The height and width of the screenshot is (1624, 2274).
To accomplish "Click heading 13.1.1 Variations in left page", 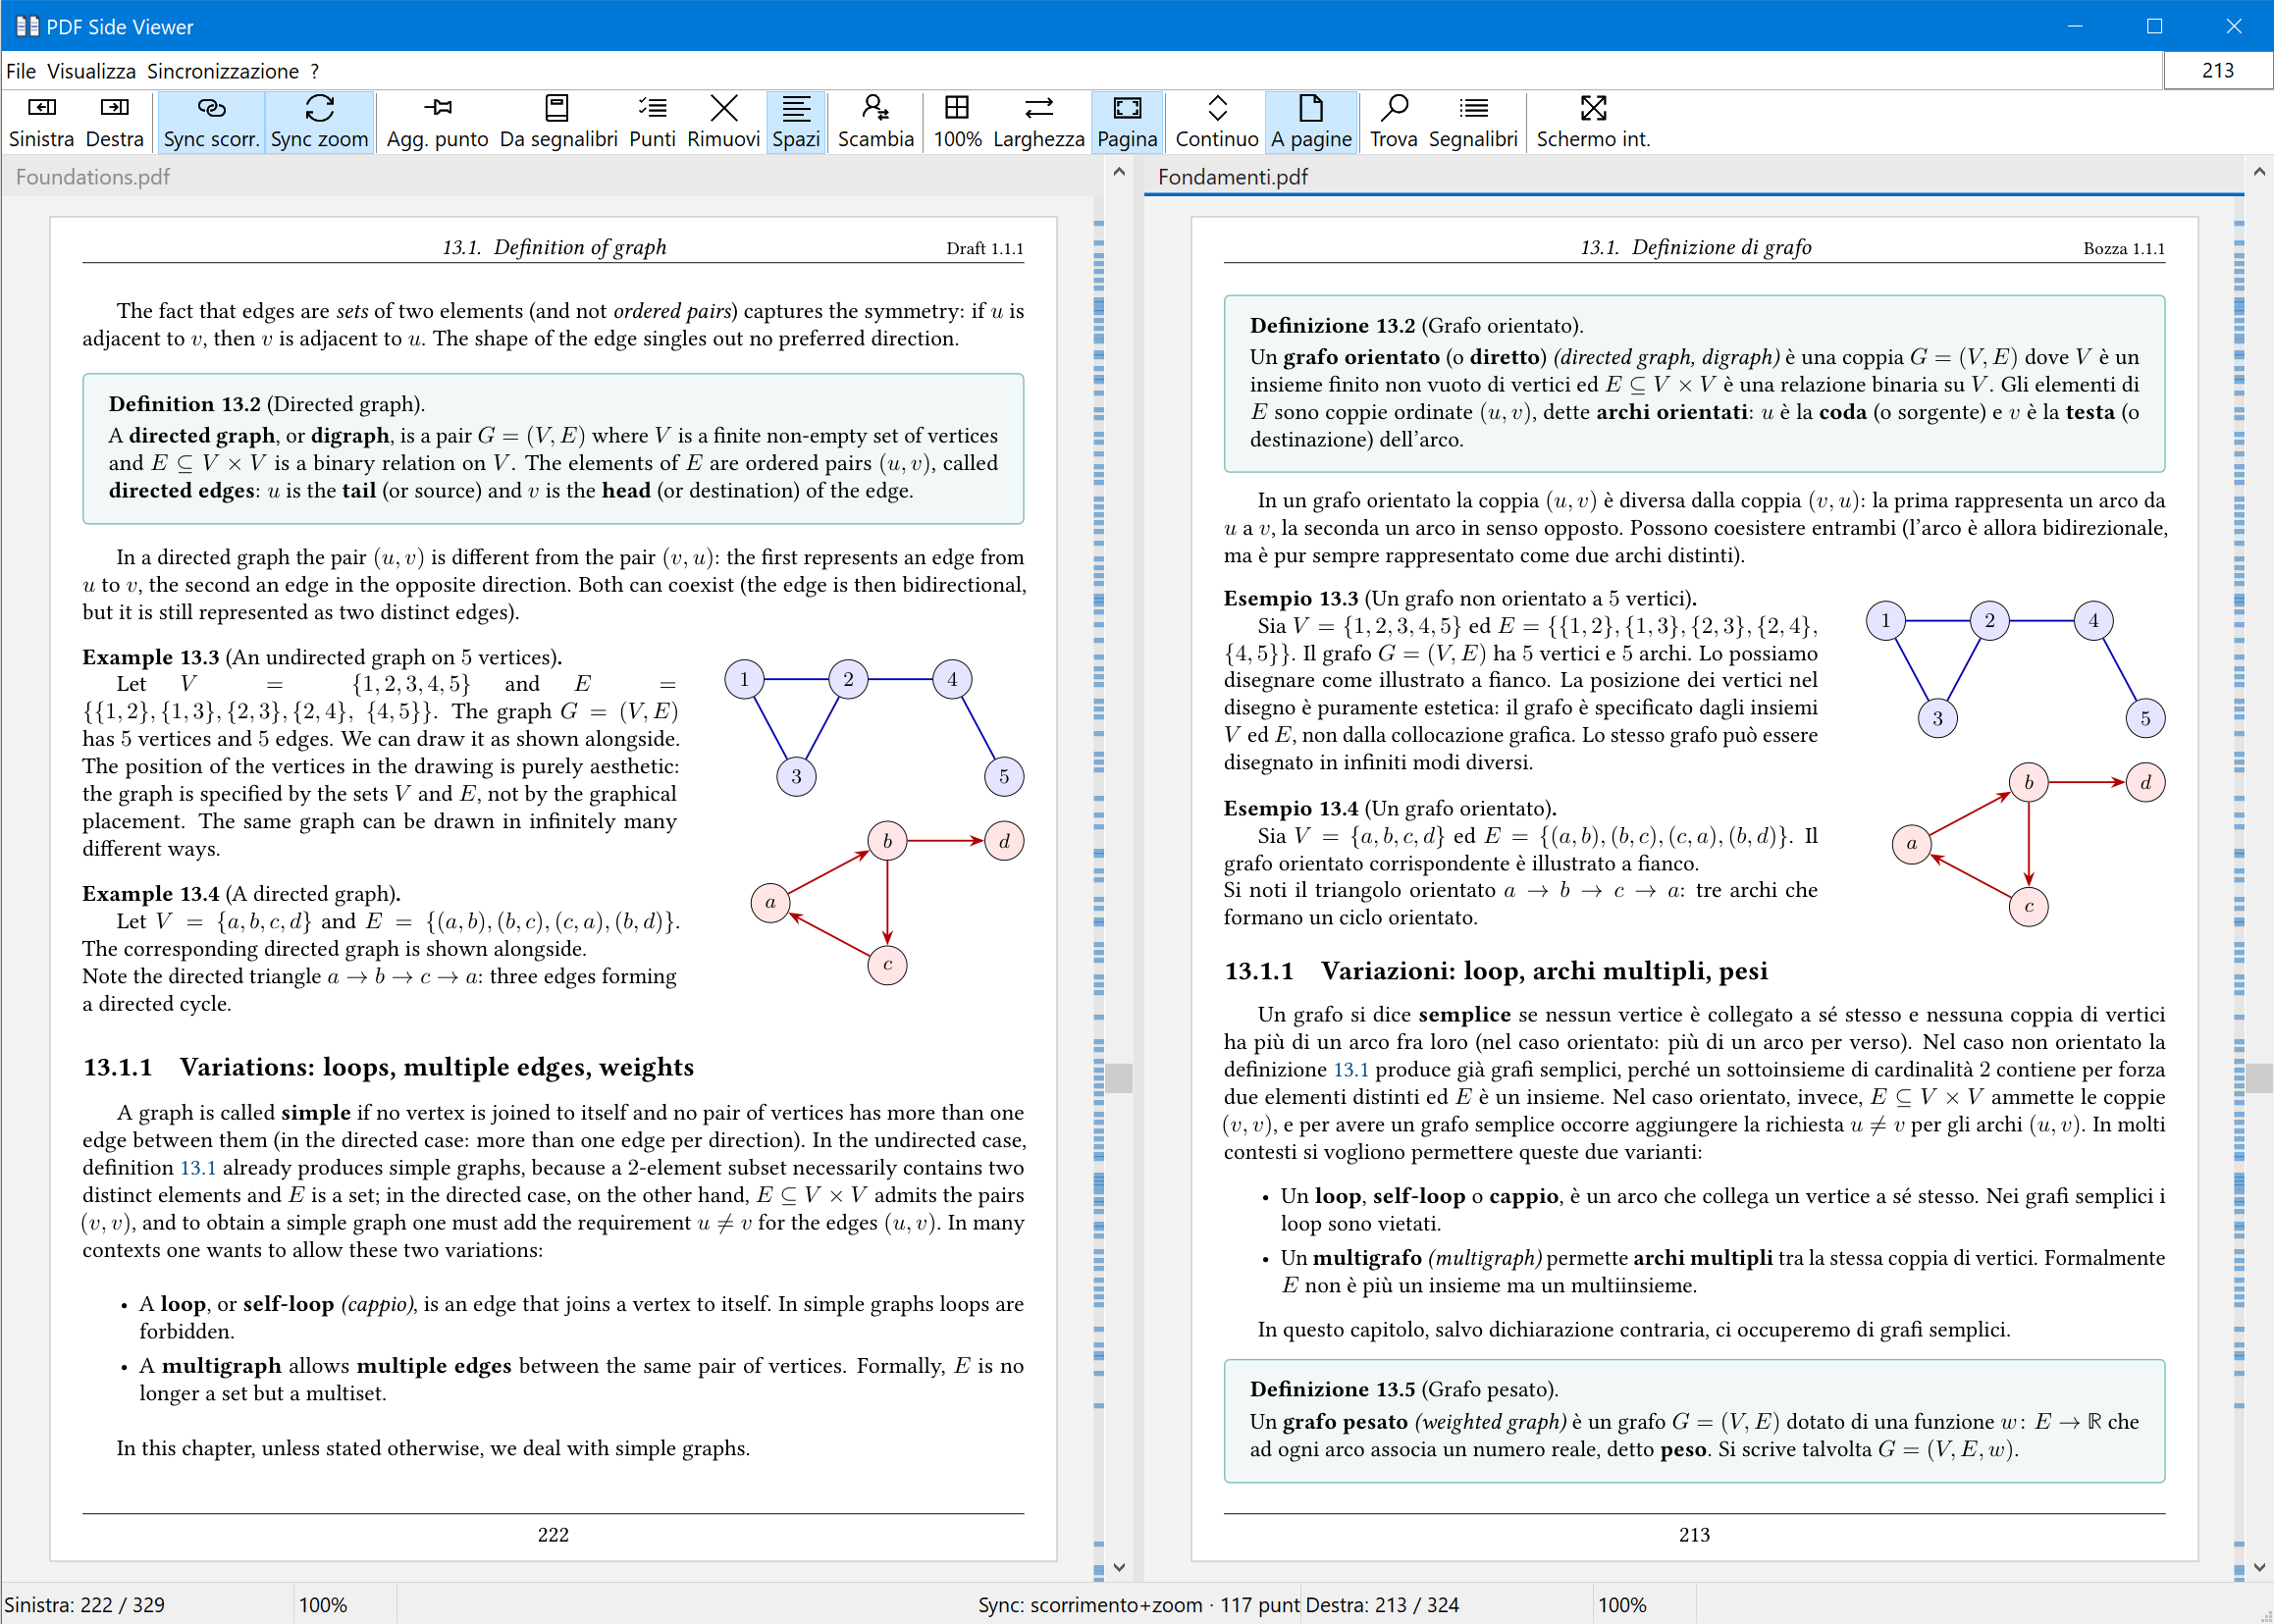I will pyautogui.click(x=388, y=1067).
